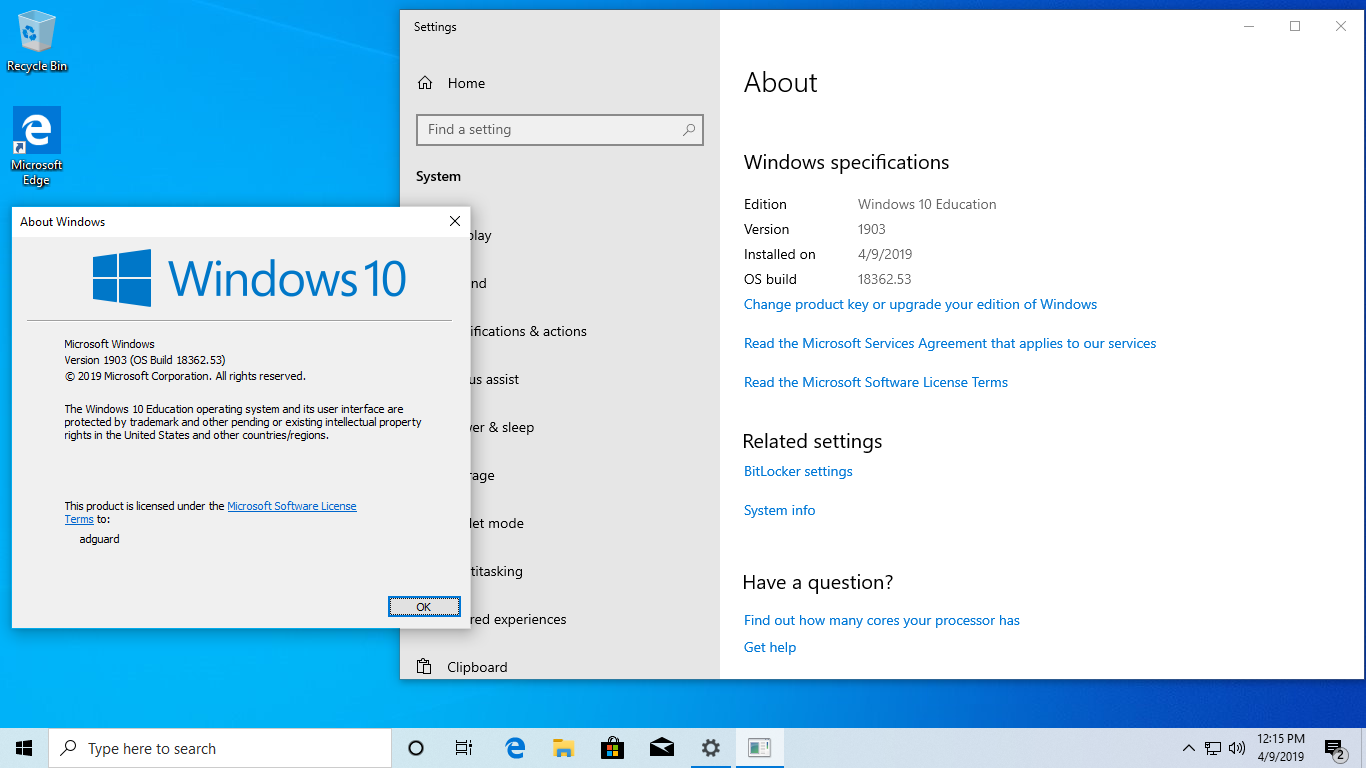Select the Microsoft Edge desktop shortcut
Image resolution: width=1366 pixels, height=768 pixels.
click(37, 147)
